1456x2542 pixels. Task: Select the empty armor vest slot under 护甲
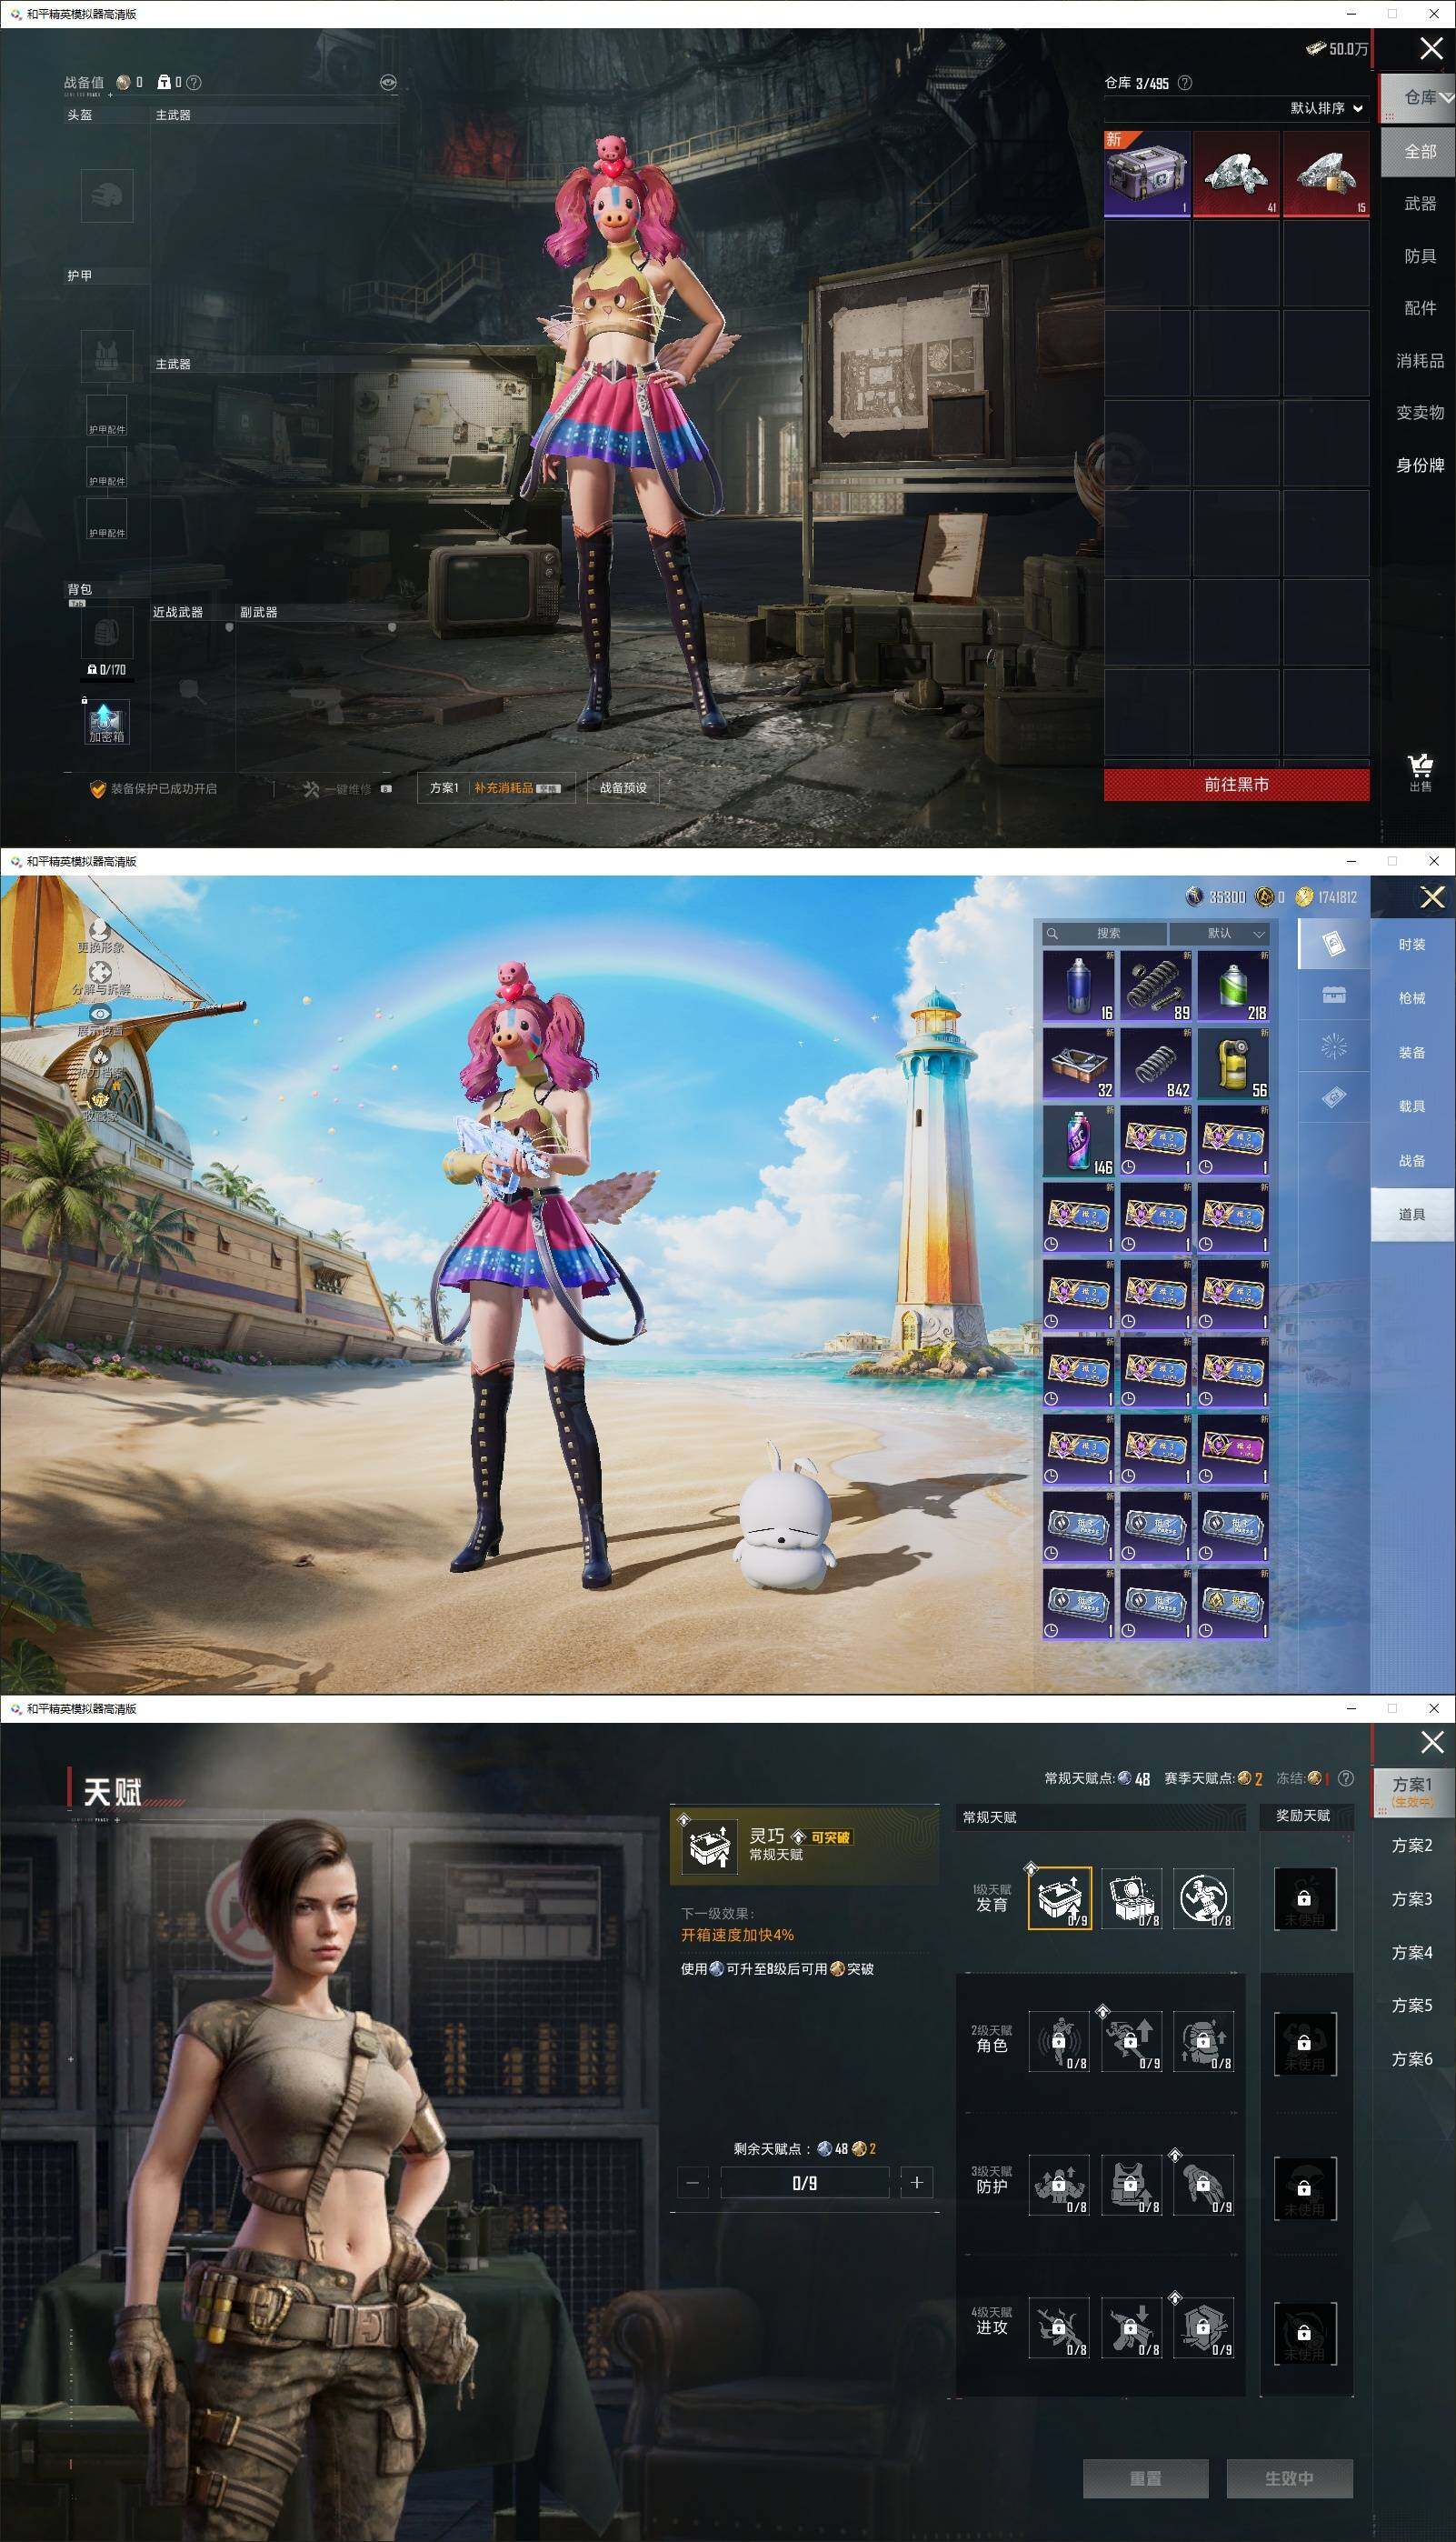tap(107, 356)
